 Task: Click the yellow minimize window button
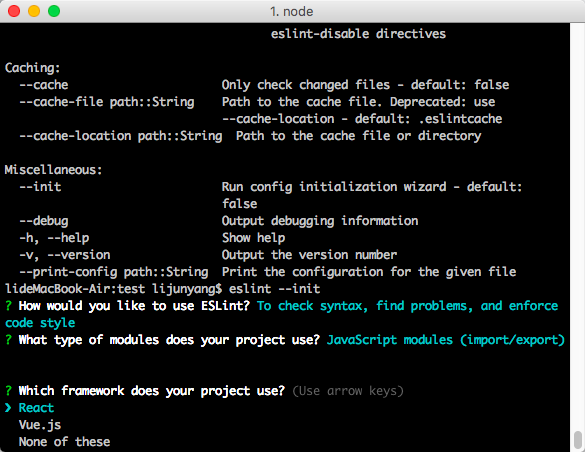tap(34, 11)
